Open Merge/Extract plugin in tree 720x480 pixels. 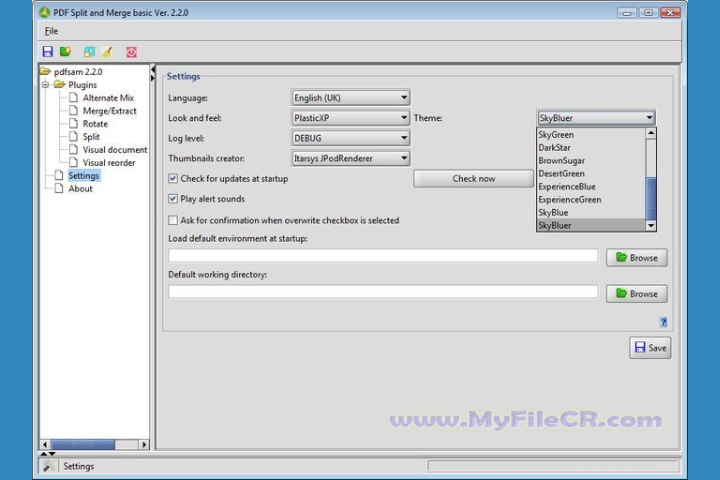[109, 110]
